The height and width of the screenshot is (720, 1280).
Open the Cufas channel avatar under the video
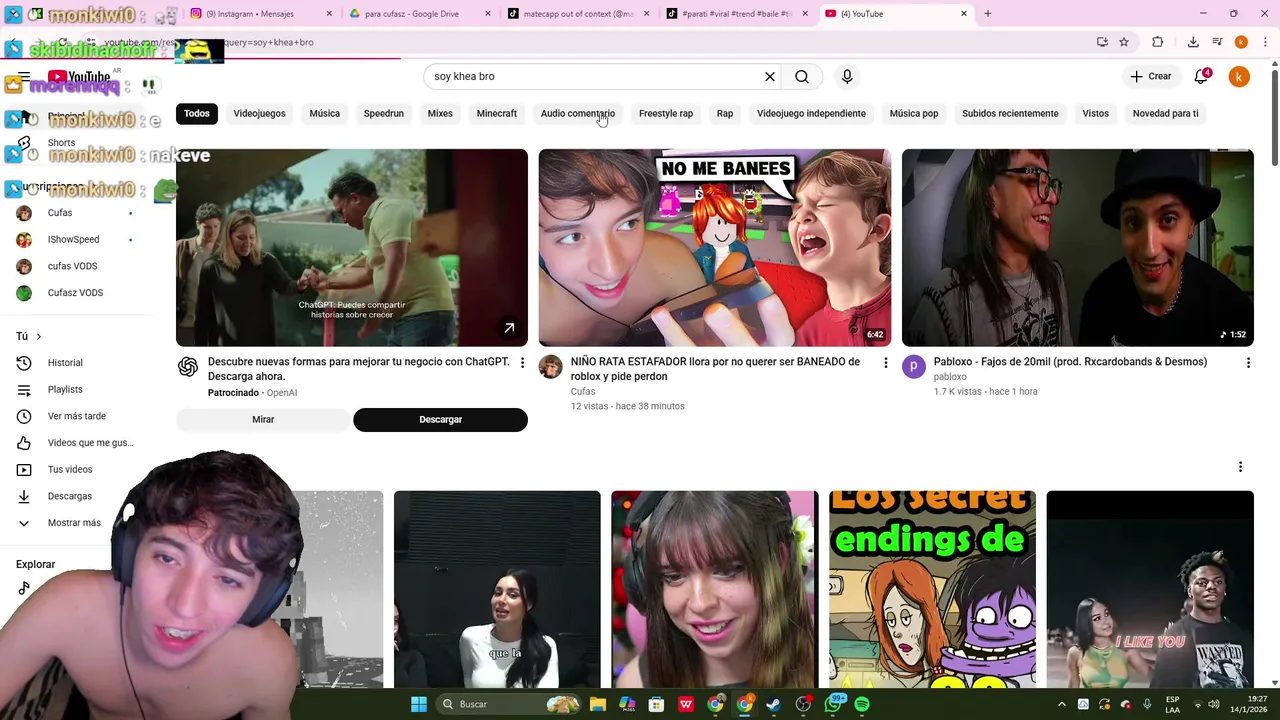(x=551, y=367)
